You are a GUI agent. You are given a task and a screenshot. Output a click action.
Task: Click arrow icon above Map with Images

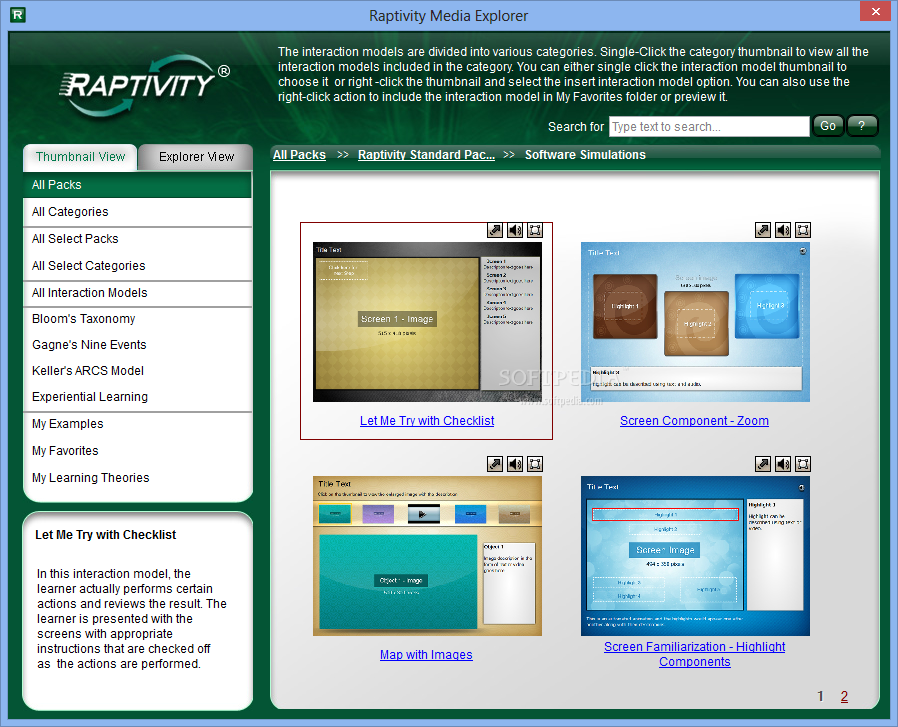495,464
